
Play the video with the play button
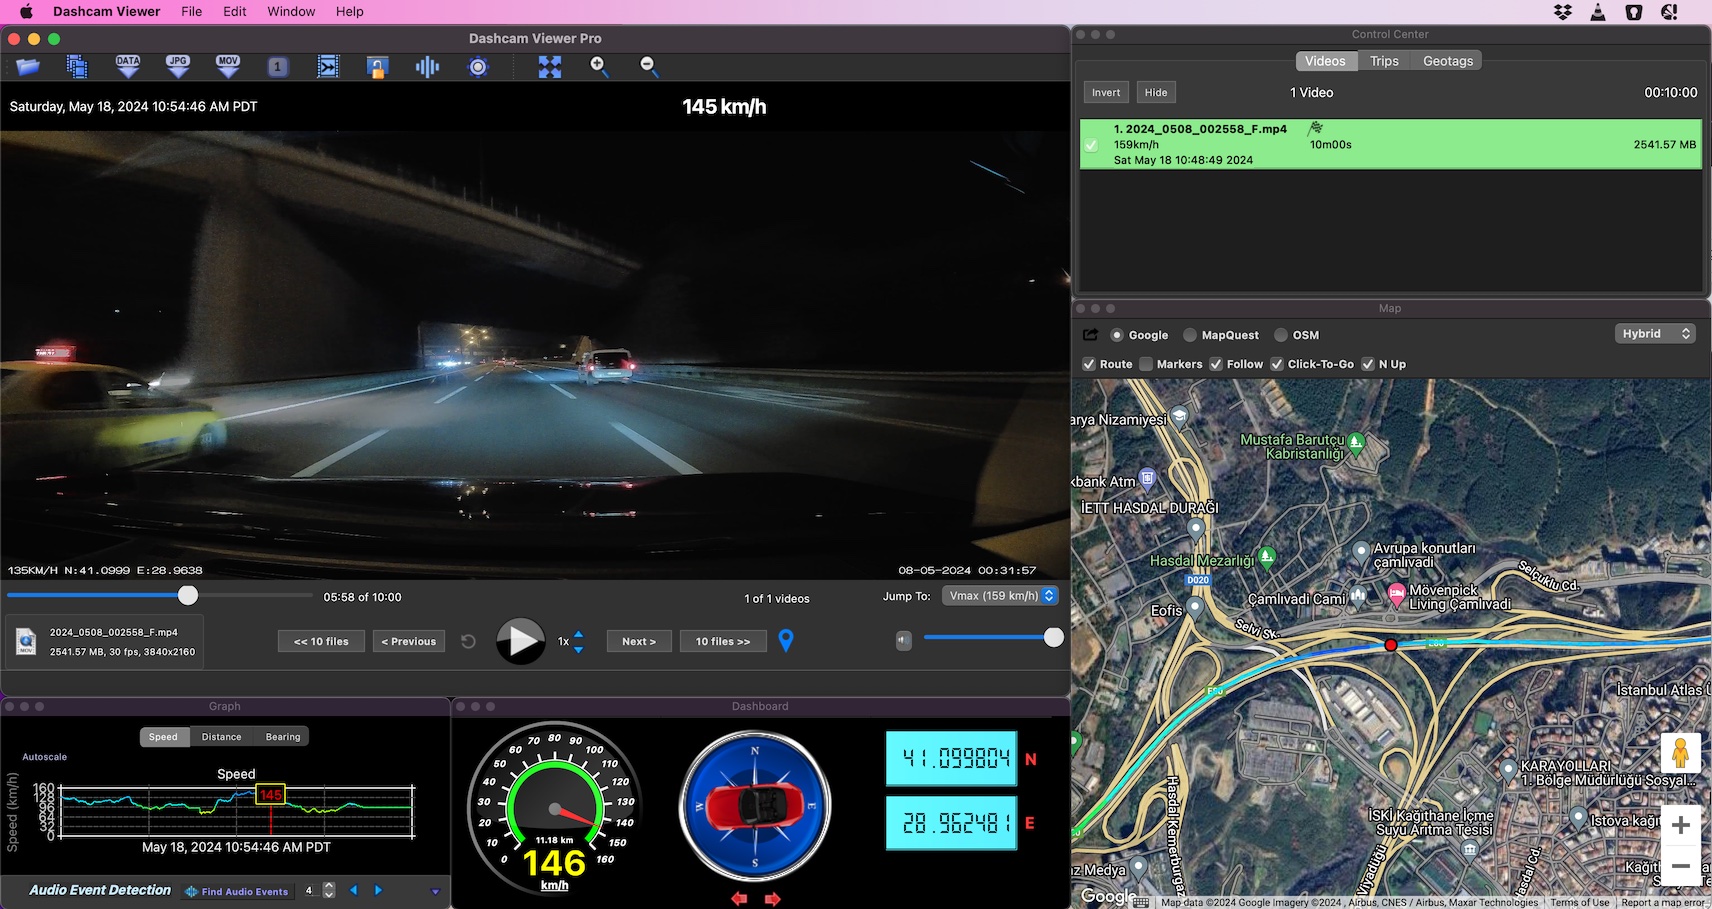point(521,641)
